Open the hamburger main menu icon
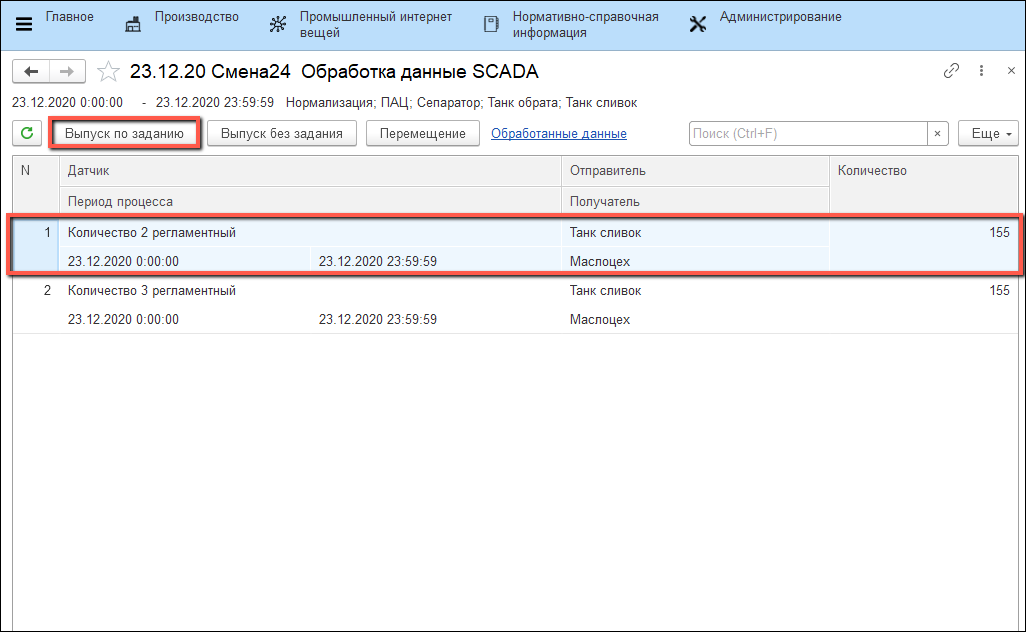1026x632 pixels. [x=24, y=24]
